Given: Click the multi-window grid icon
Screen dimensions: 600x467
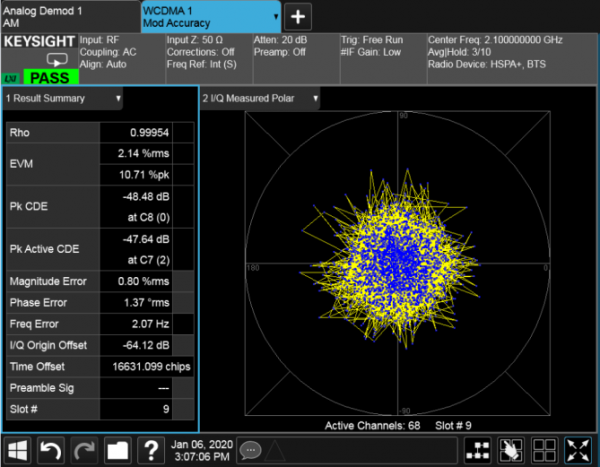Looking at the screenshot, I should click(545, 450).
